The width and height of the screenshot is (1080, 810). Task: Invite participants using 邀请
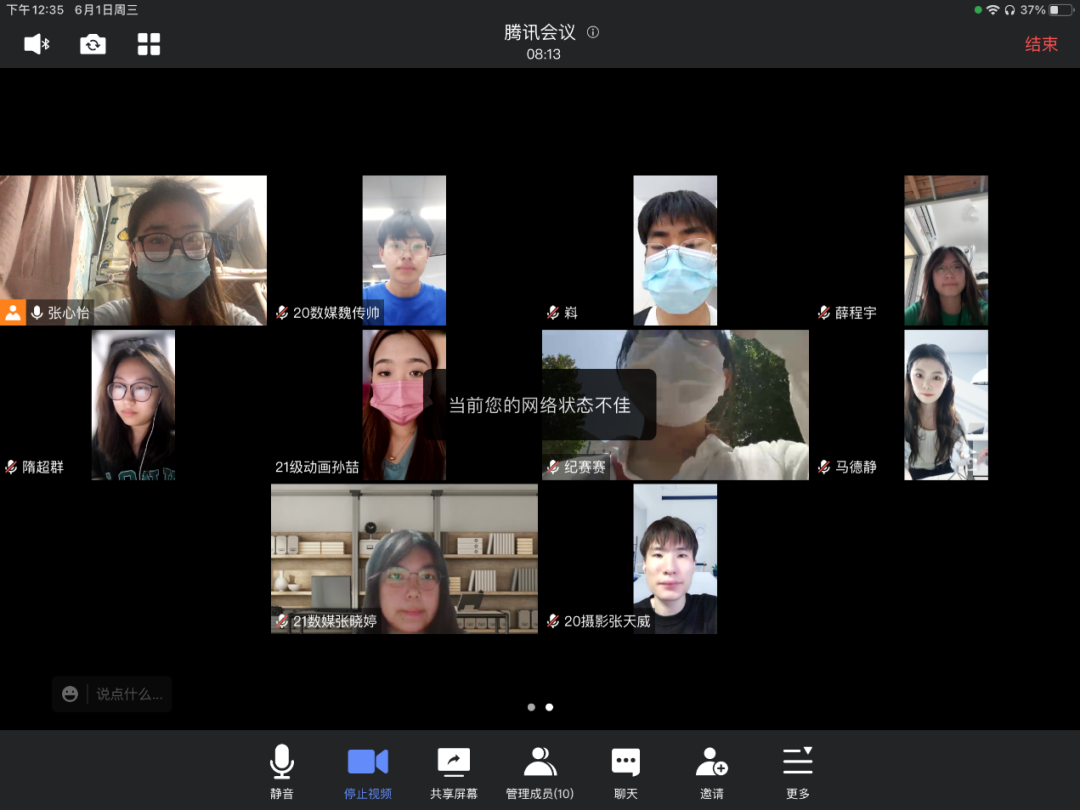point(712,772)
